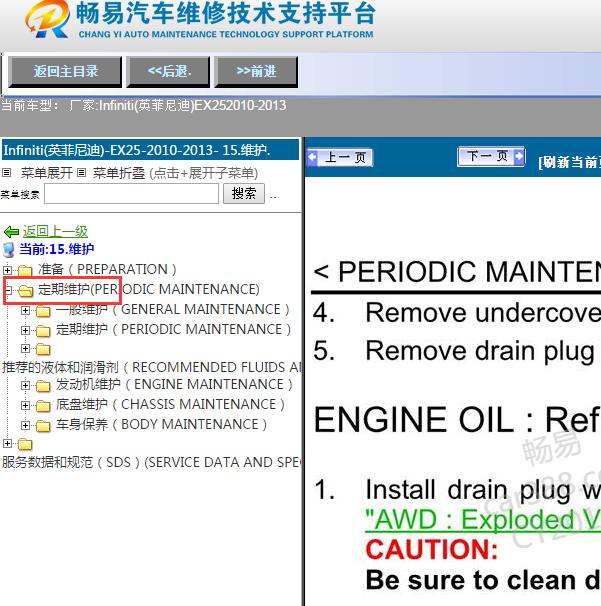Viewport: 601px width, 606px height.
Task: Select 服务数据和规范 ( SDS ) item
Action: [152, 462]
